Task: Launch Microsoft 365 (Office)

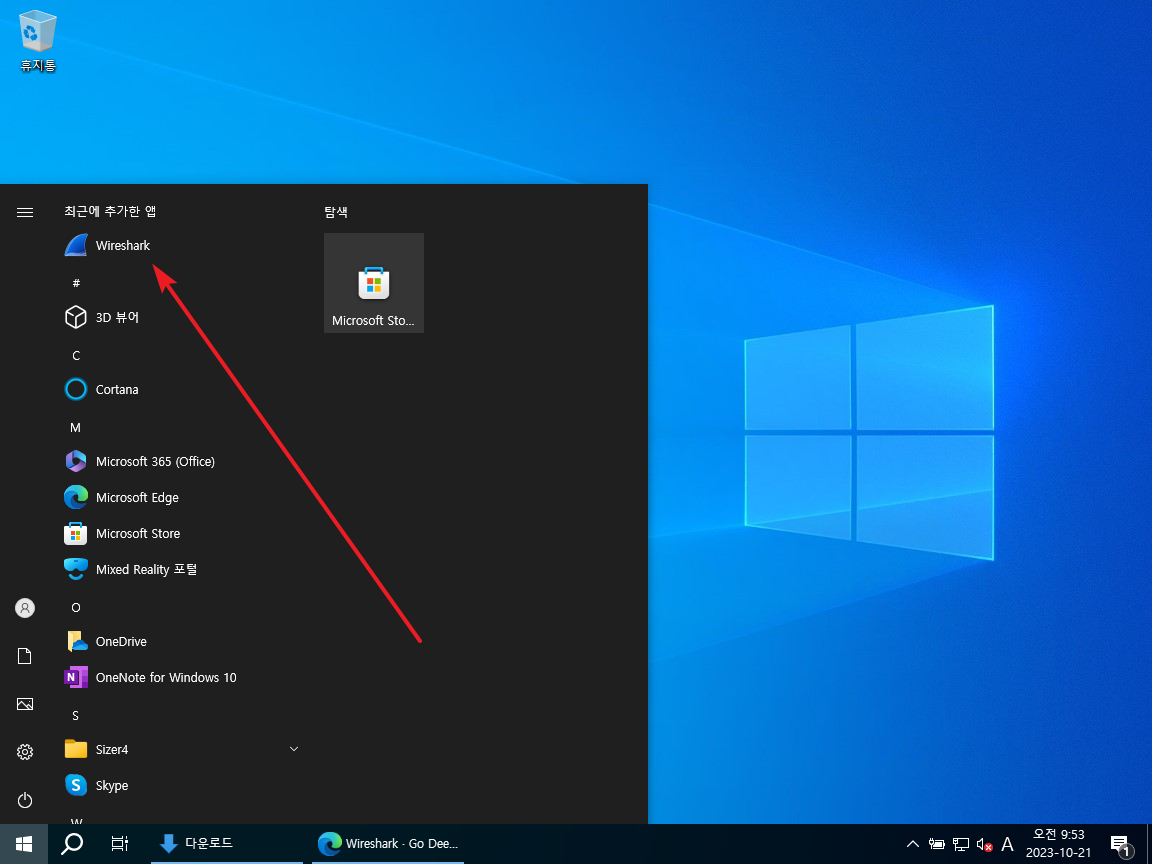Action: pyautogui.click(x=181, y=461)
